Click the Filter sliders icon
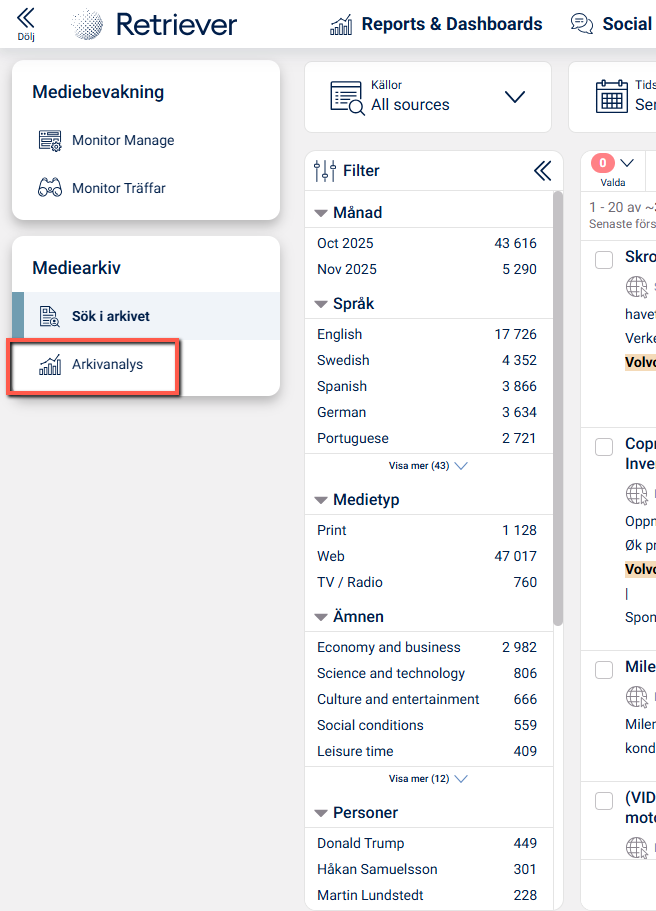656x911 pixels. click(325, 171)
